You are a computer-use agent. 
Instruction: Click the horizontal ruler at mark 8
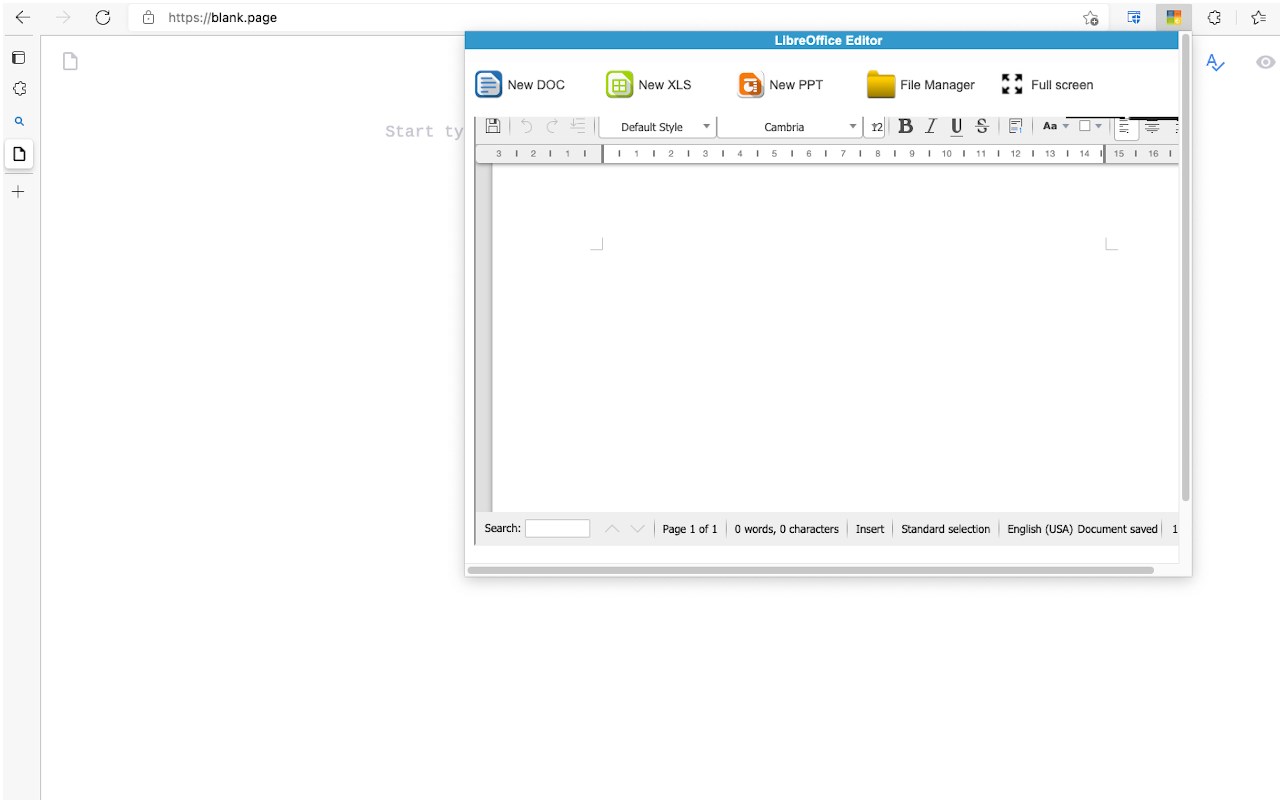[x=877, y=154]
